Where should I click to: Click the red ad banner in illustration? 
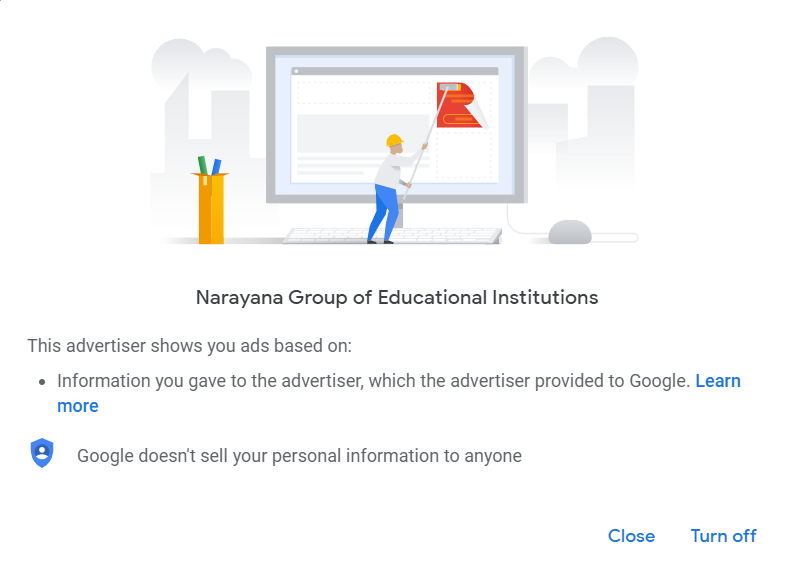click(x=459, y=106)
